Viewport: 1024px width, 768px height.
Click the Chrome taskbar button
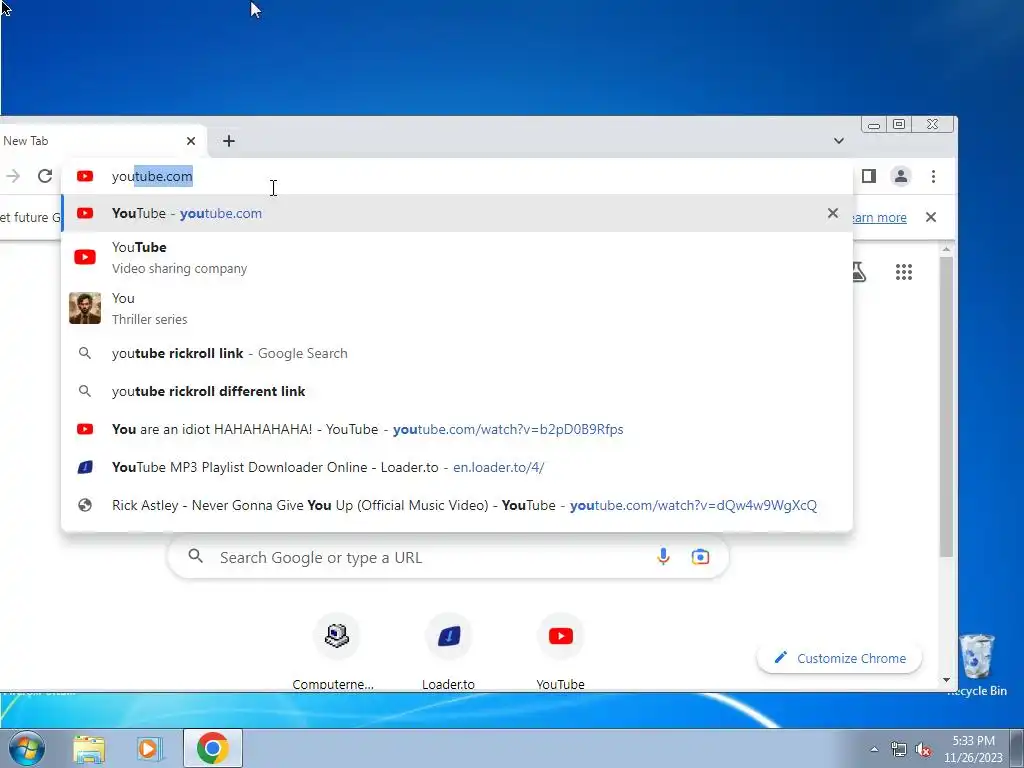(x=212, y=748)
